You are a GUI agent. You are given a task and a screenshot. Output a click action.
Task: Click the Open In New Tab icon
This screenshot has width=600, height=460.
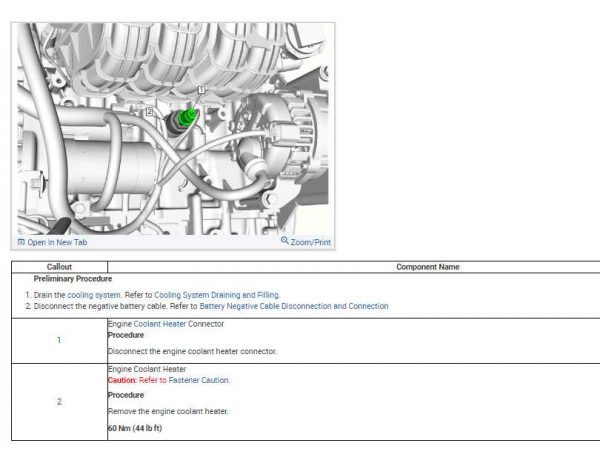point(21,242)
